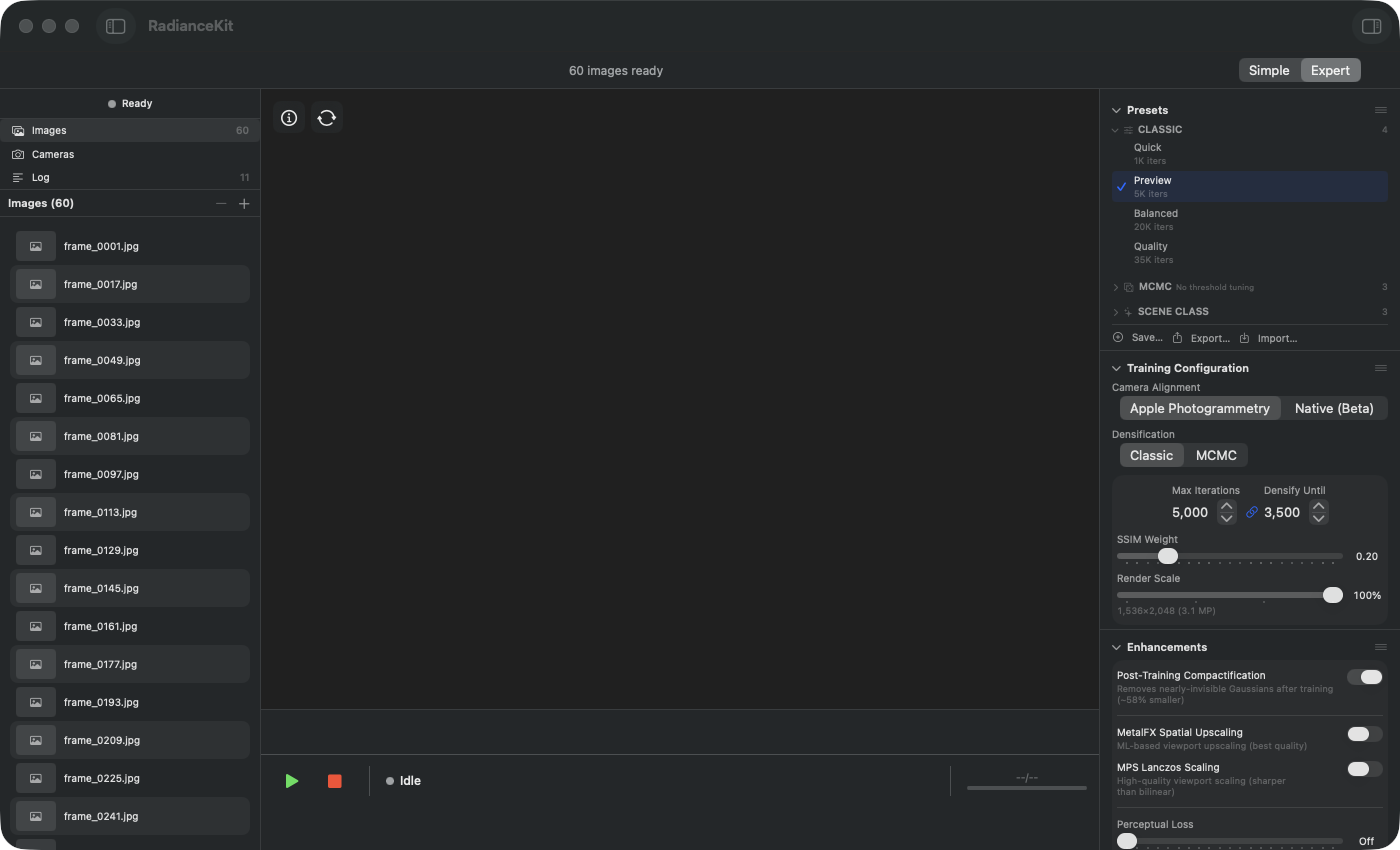Select the Quality 35K iters preset
This screenshot has width=1400, height=850.
[x=1250, y=252]
